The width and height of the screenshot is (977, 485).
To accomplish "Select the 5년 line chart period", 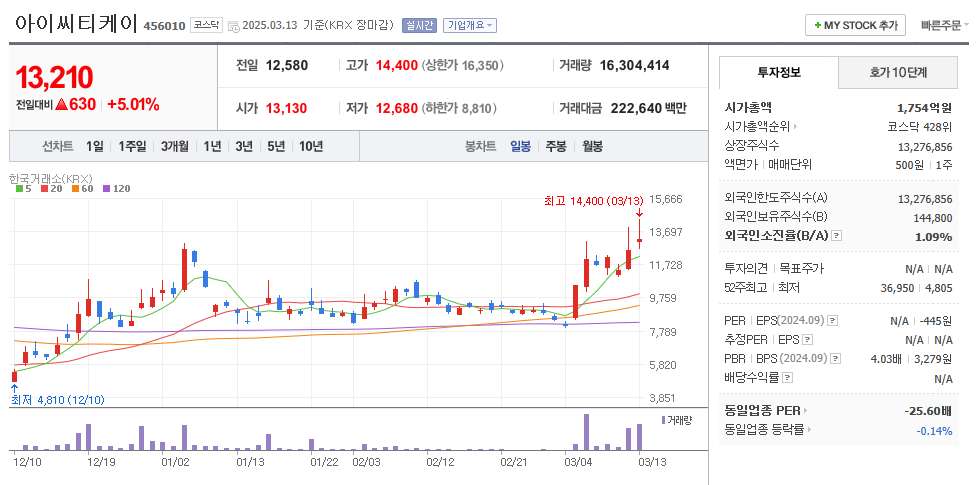I will [x=276, y=146].
